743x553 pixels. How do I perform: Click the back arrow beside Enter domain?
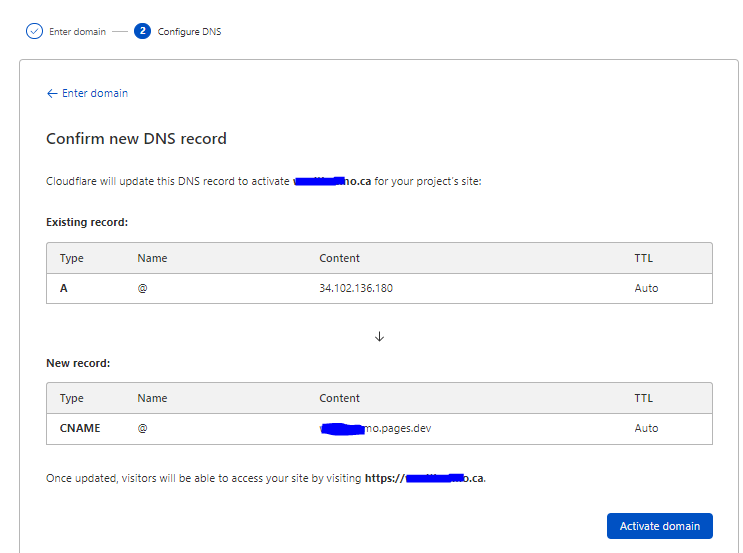coord(52,93)
